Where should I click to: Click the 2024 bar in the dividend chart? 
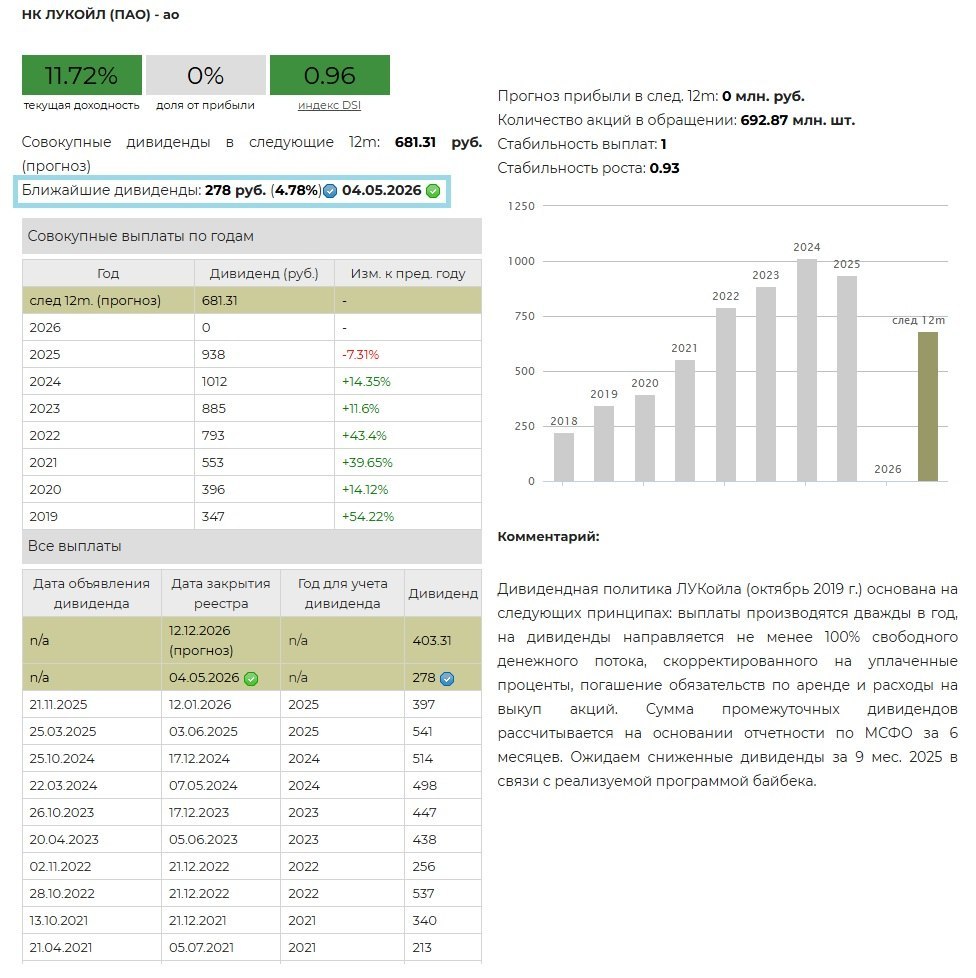tap(806, 370)
